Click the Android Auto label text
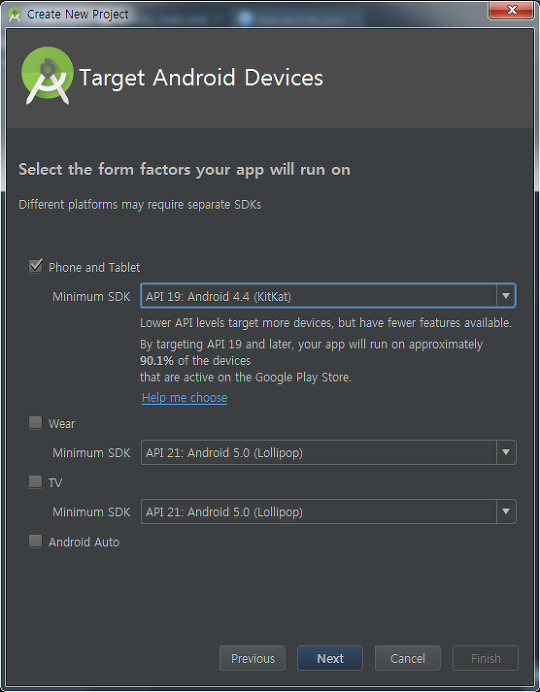Viewport: 540px width, 692px height. [84, 542]
